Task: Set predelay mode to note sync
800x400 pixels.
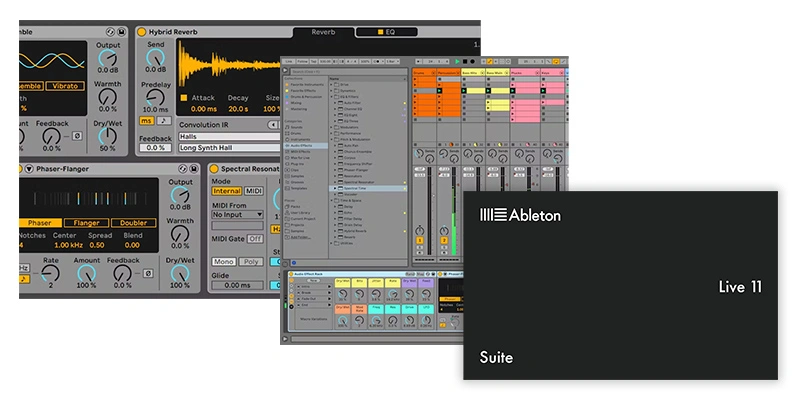Action: (164, 121)
